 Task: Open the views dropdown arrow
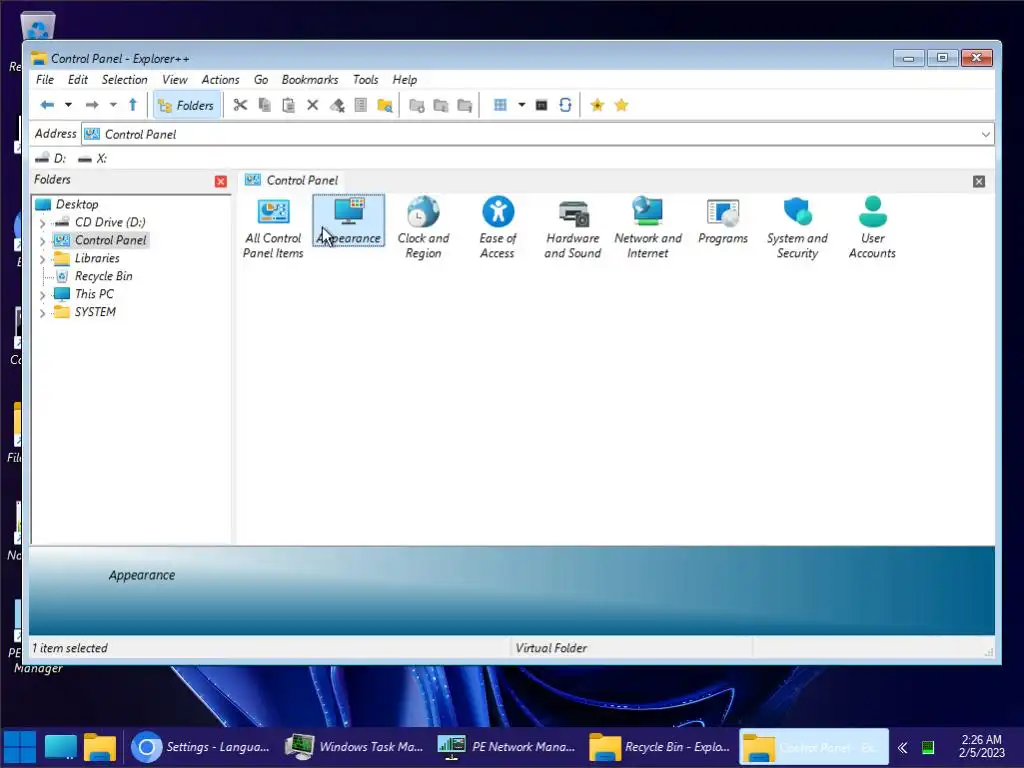pos(521,105)
